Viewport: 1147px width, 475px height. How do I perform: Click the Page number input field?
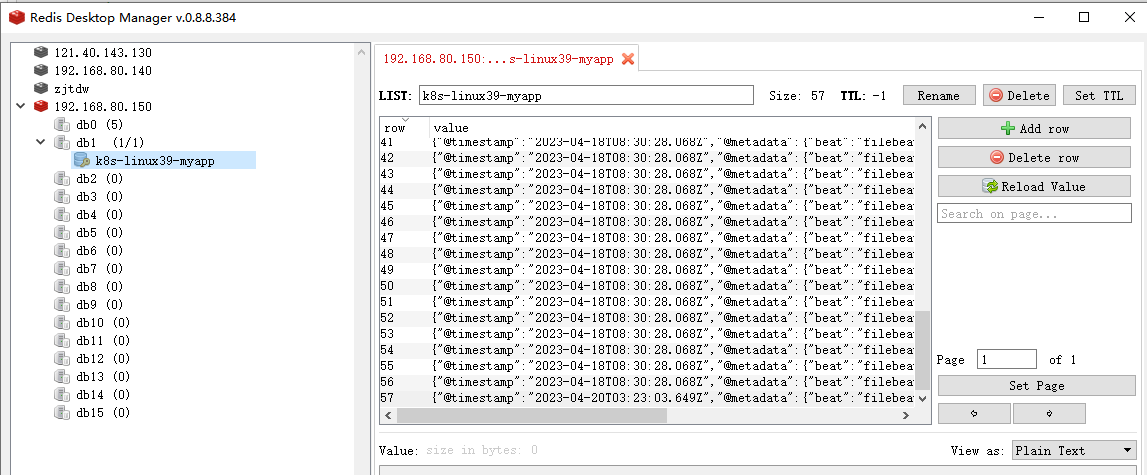(1007, 359)
